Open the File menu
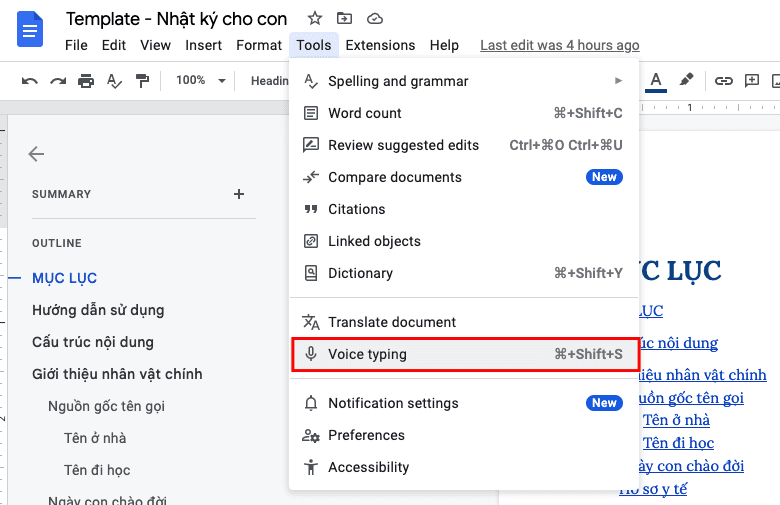 tap(76, 45)
